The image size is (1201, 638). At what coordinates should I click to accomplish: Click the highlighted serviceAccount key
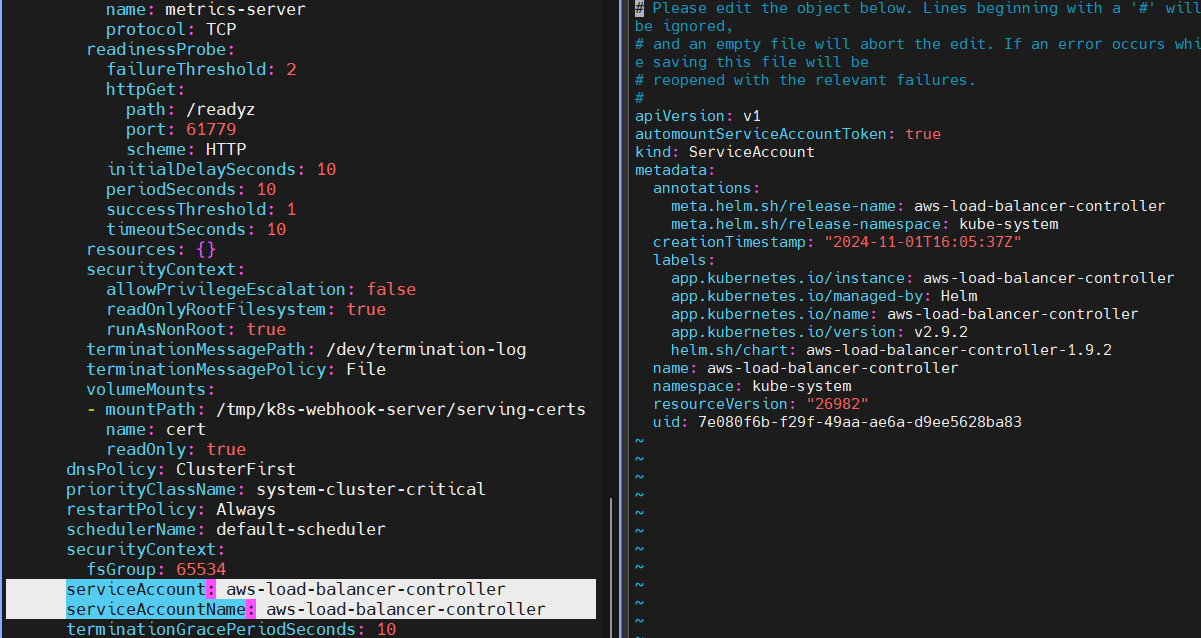(x=135, y=589)
